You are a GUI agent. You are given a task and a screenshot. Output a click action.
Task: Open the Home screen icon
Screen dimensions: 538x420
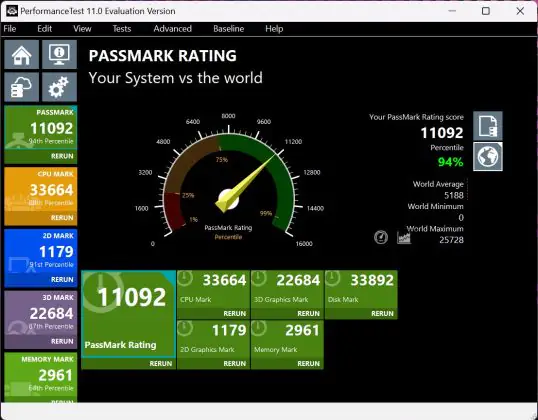tap(22, 55)
